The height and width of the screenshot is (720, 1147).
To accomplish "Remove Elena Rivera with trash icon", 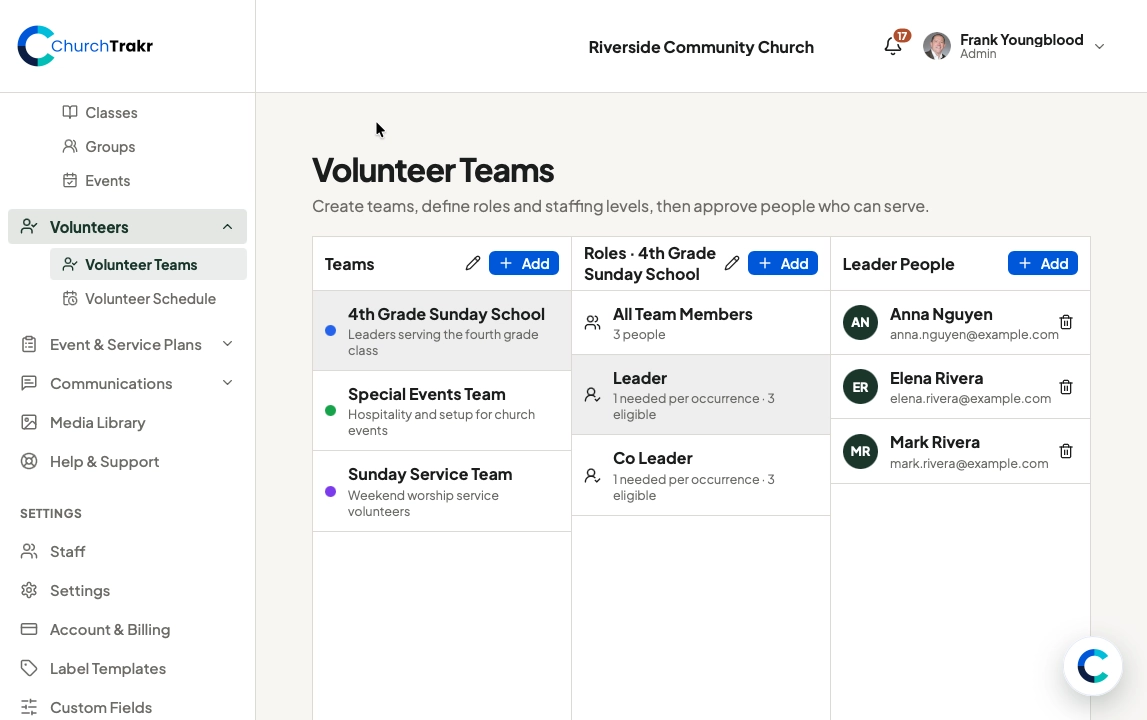I will (x=1066, y=386).
